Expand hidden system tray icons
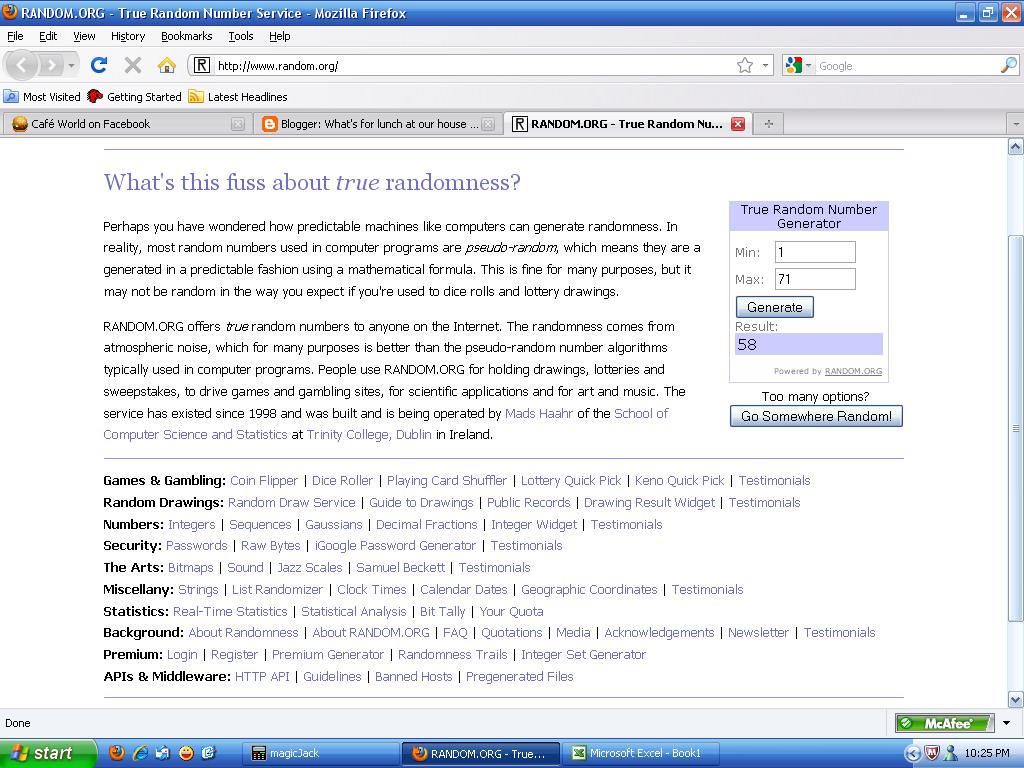 (x=913, y=753)
